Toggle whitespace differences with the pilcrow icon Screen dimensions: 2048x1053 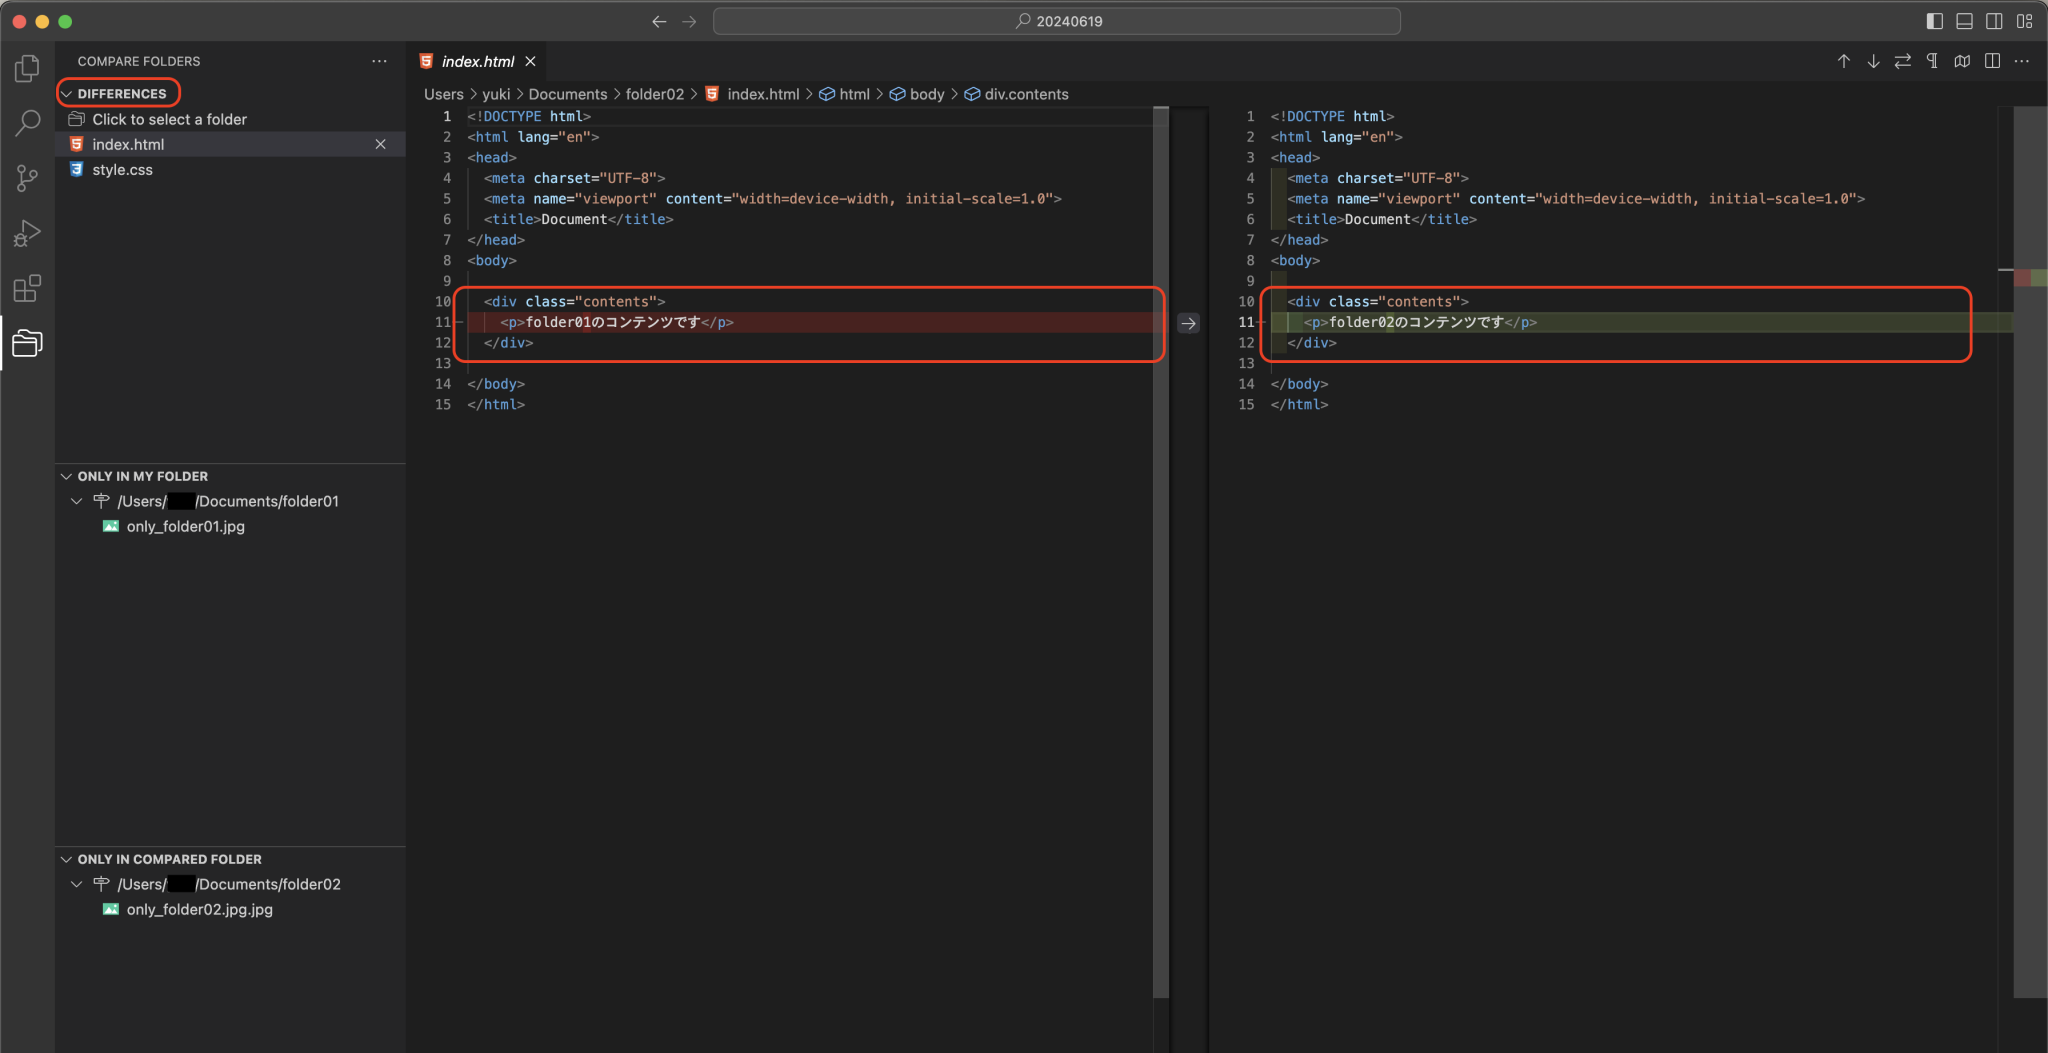(x=1931, y=61)
